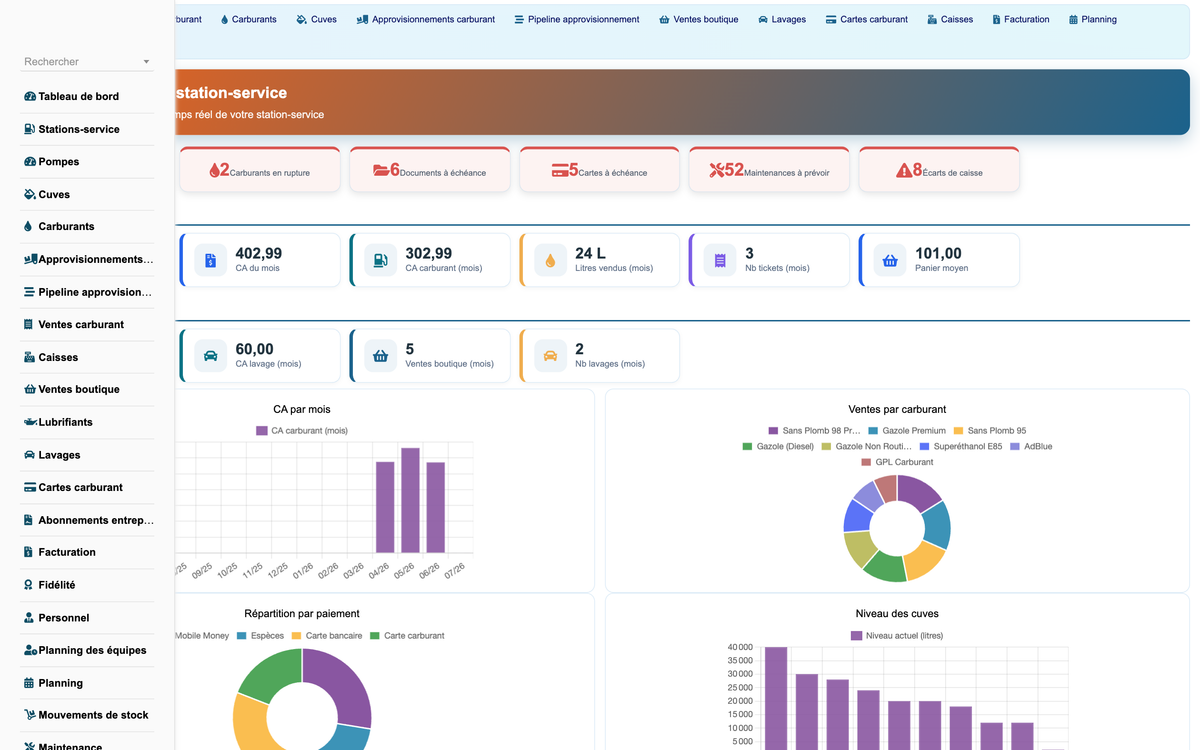The height and width of the screenshot is (750, 1200).
Task: Toggle GPL Carburant legend entry
Action: [897, 462]
